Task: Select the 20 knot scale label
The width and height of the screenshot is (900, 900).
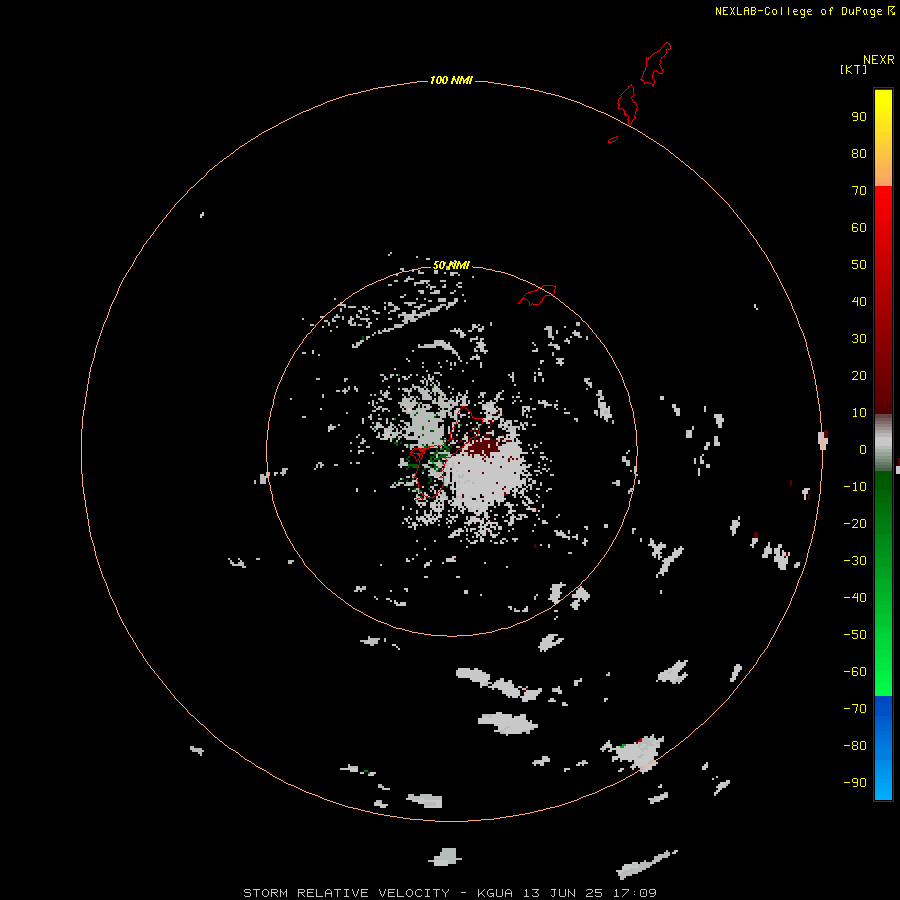Action: 859,375
